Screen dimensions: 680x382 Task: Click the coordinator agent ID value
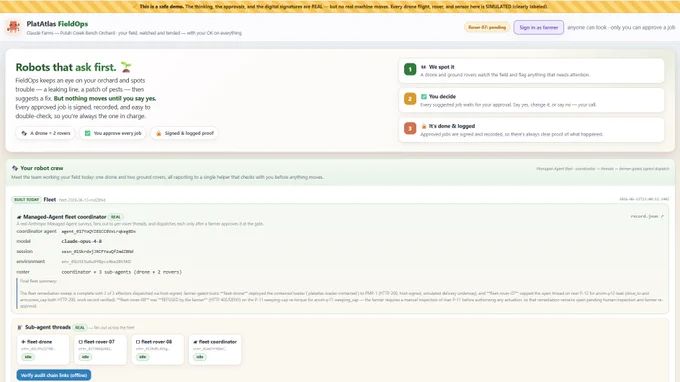(98, 232)
